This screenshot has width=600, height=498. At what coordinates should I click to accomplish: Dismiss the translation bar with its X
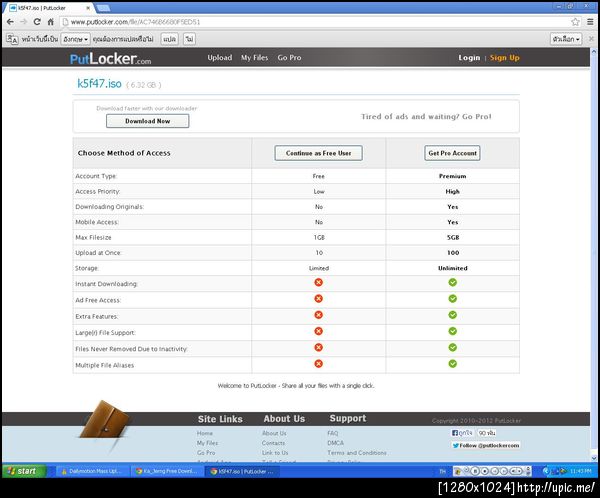[x=591, y=39]
